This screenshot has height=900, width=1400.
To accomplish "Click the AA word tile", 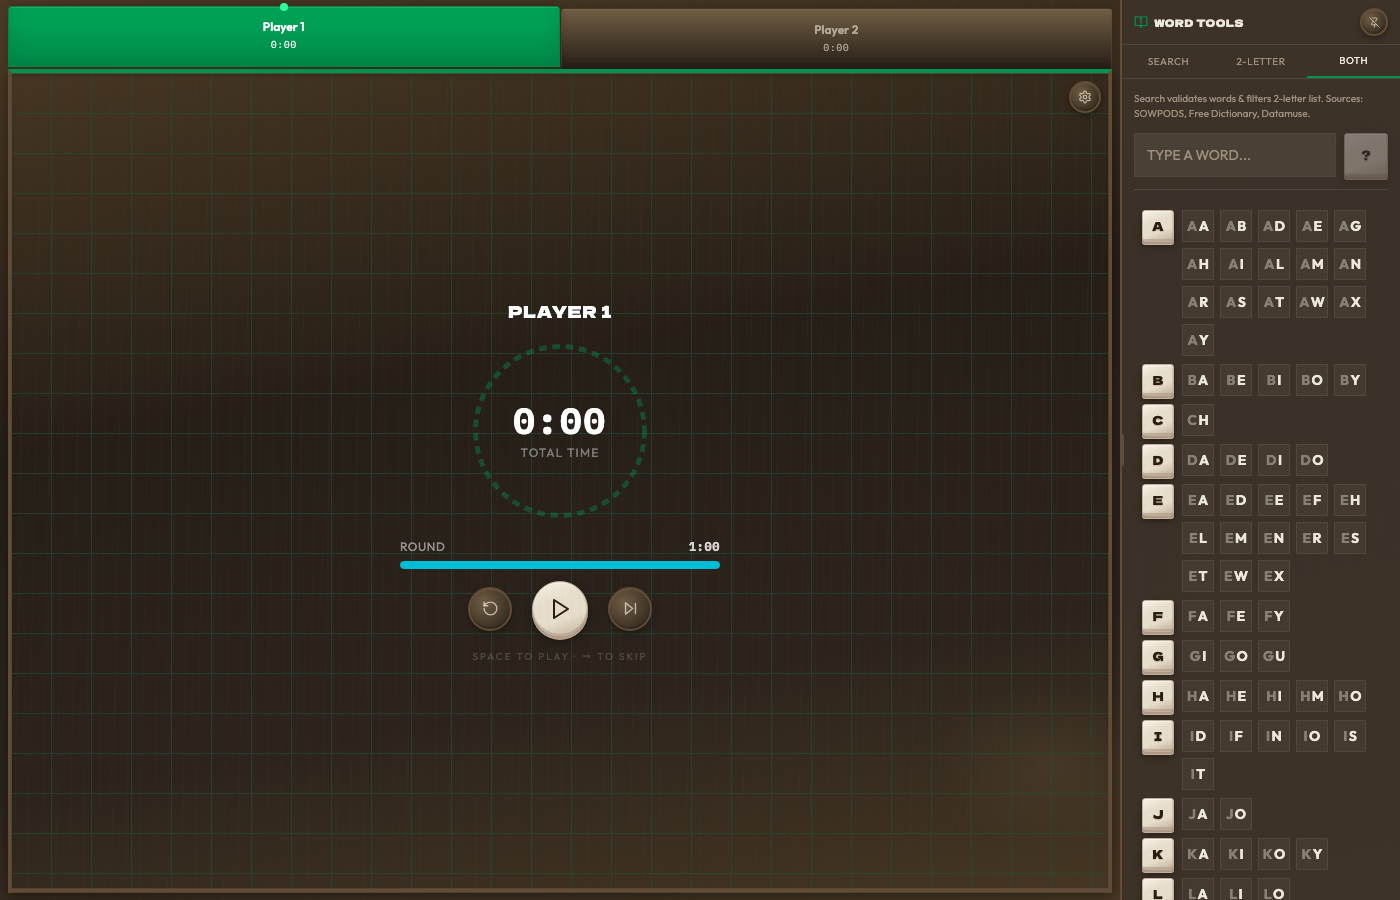I will point(1197,226).
